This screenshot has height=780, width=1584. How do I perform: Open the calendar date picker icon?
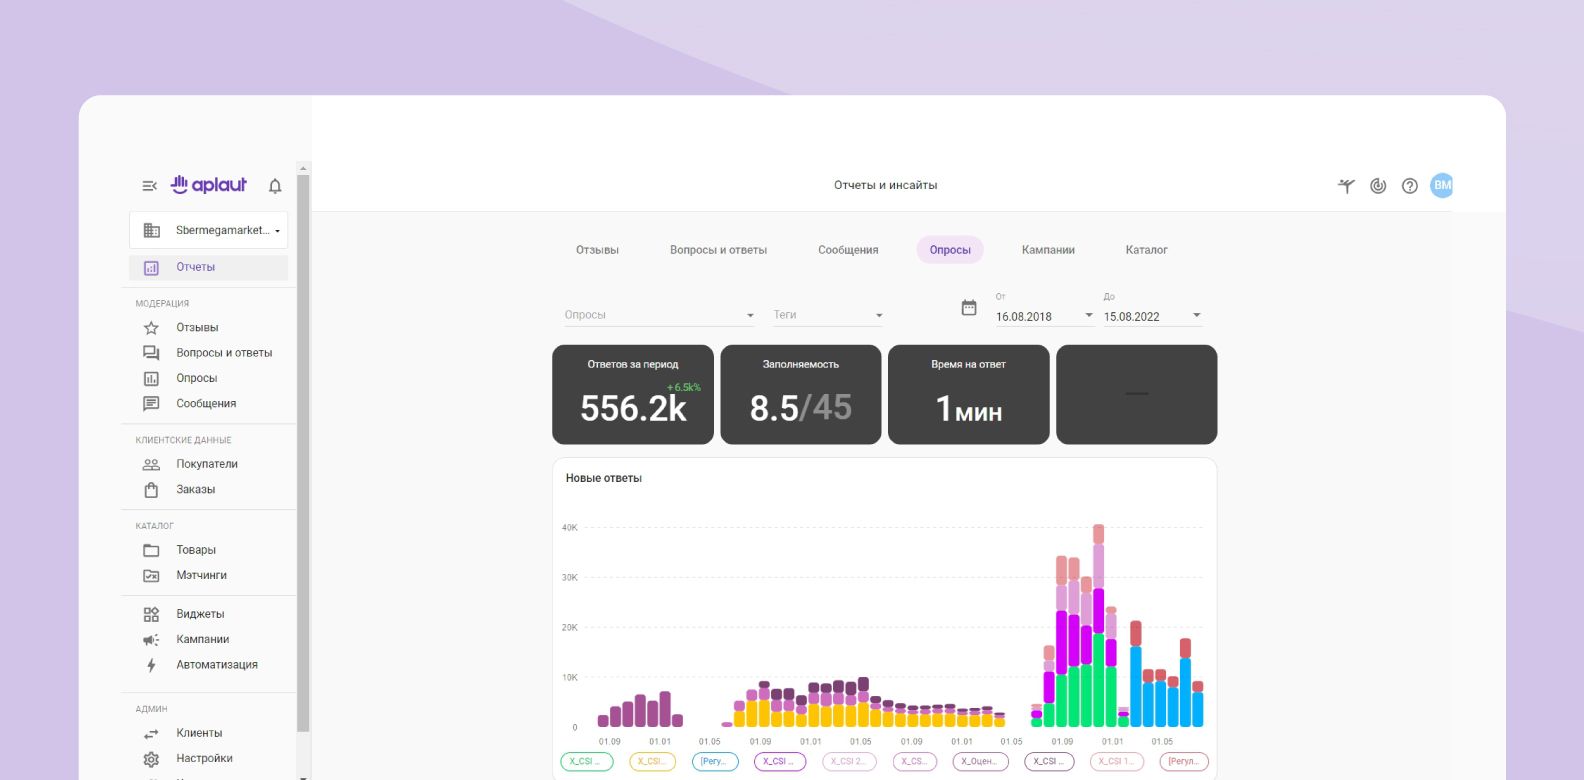click(968, 308)
